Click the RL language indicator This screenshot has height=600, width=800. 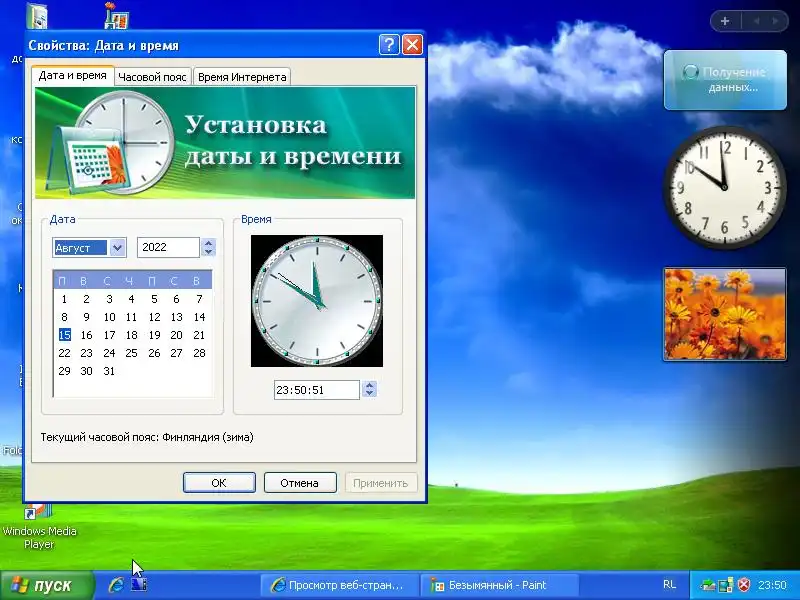tap(669, 585)
